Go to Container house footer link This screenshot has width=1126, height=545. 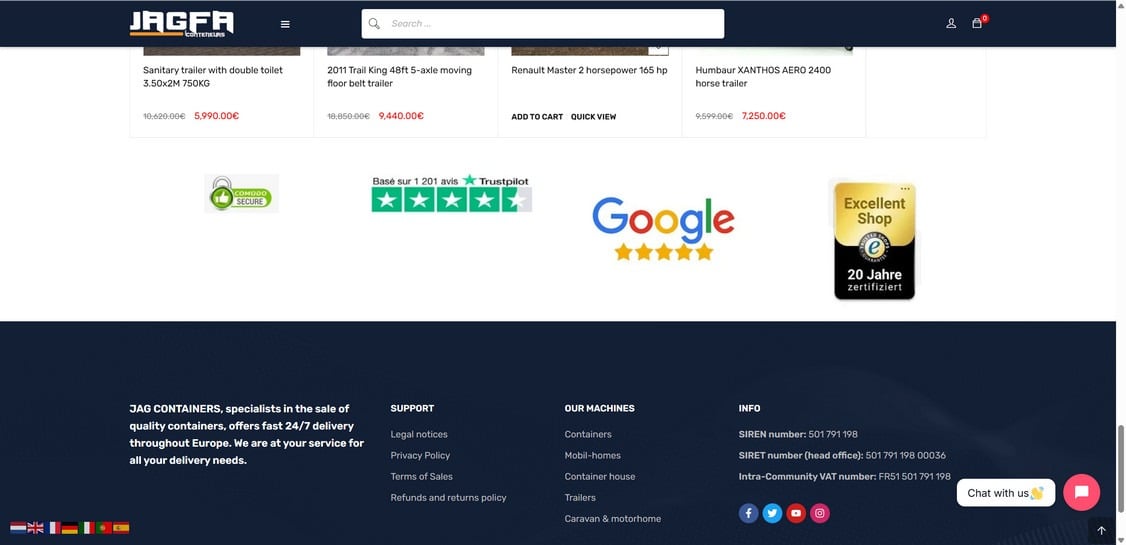[600, 476]
